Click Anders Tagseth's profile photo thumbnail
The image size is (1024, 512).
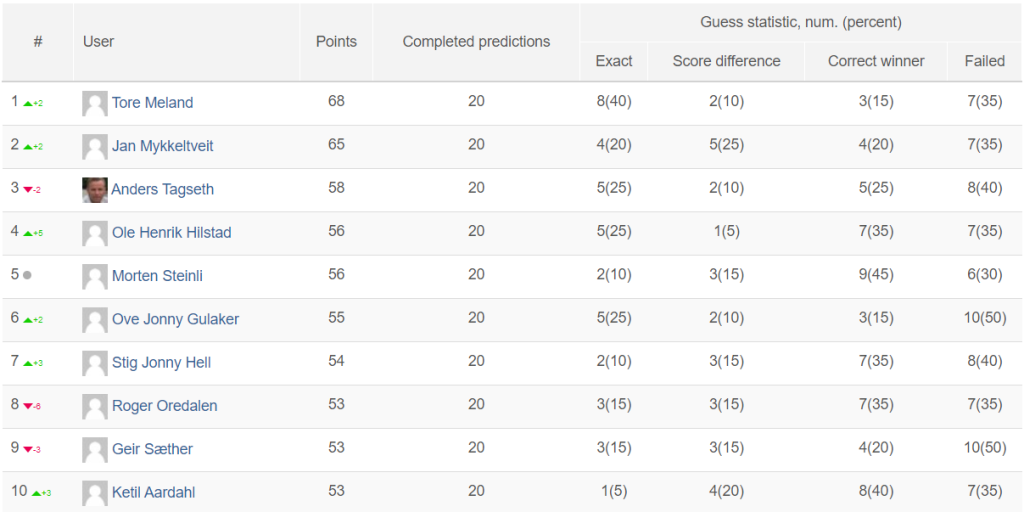[95, 190]
